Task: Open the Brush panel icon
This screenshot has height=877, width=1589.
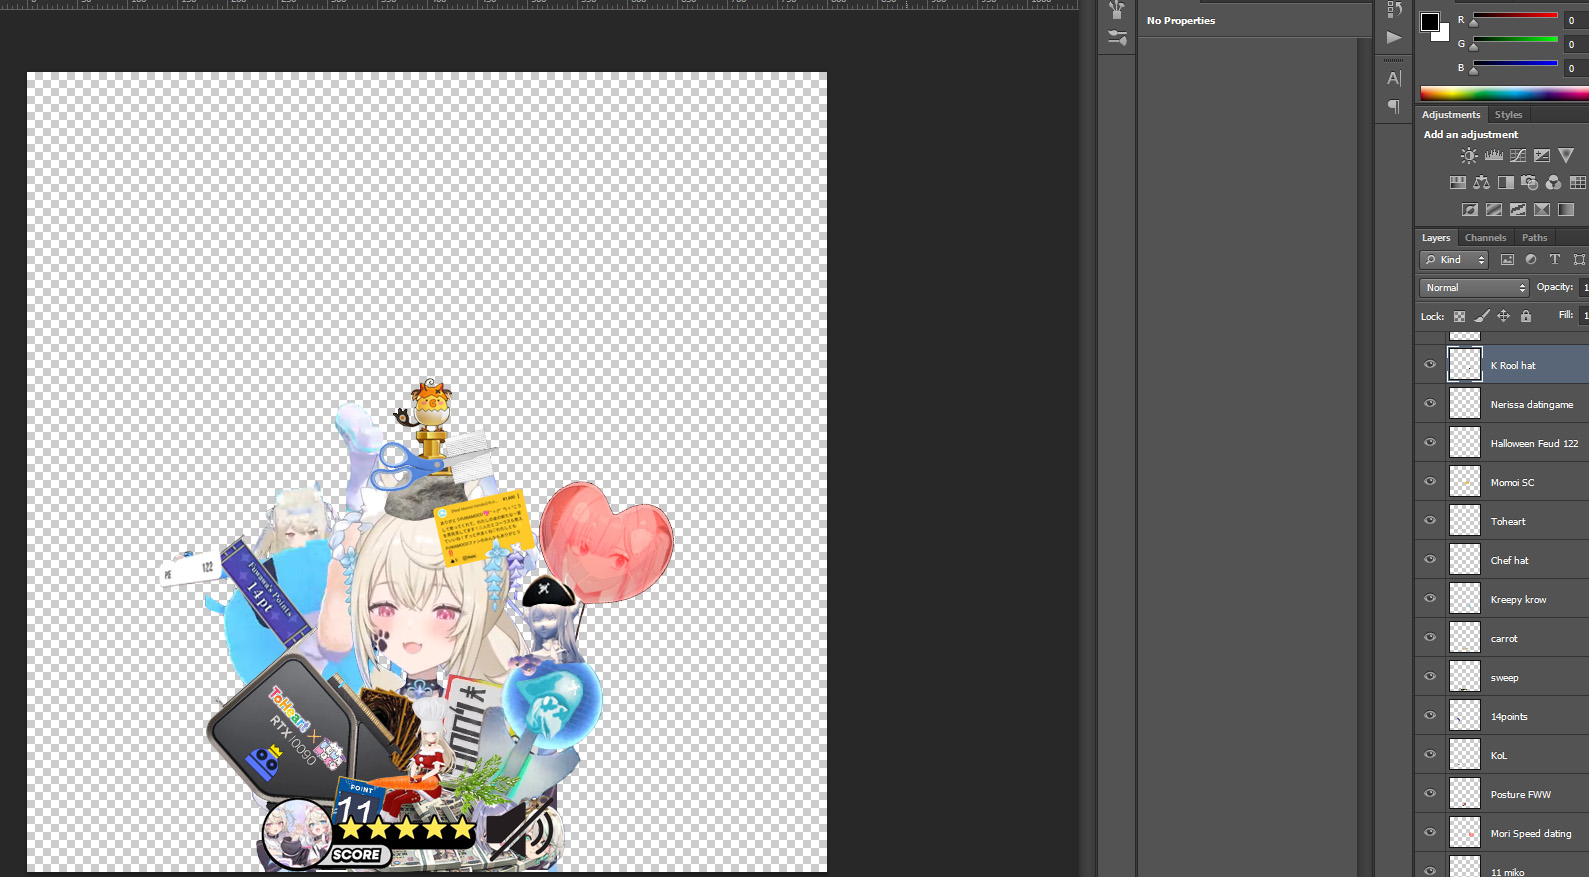Action: 1117,11
